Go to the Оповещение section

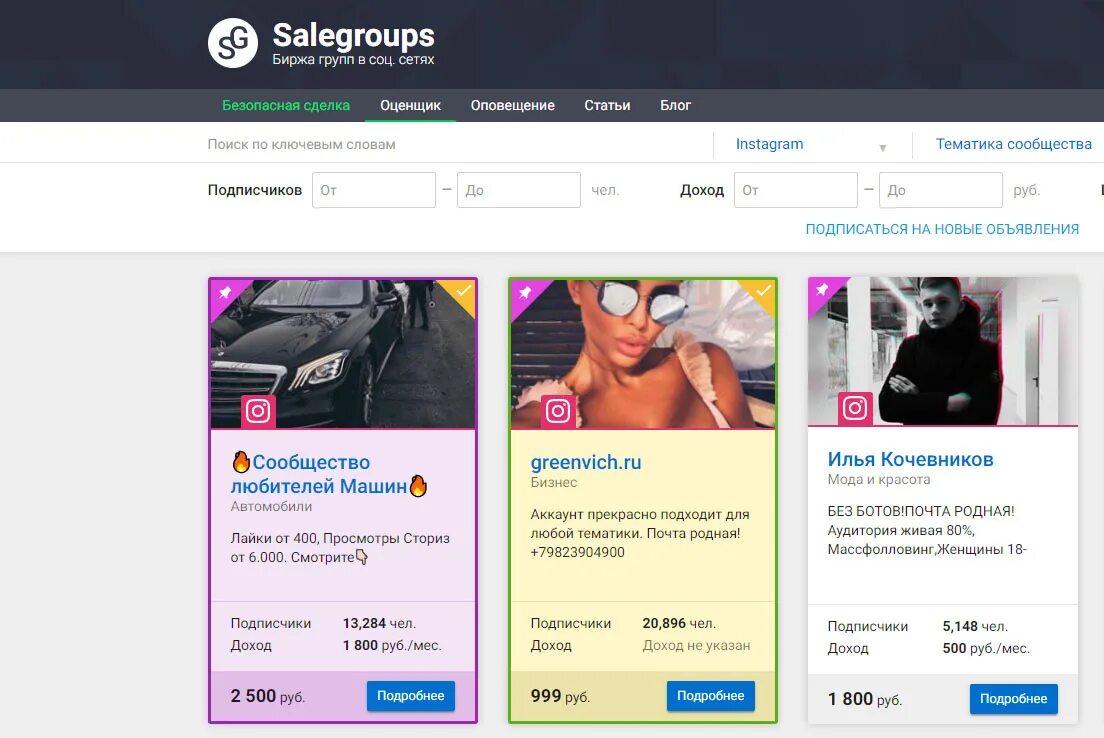pos(513,106)
